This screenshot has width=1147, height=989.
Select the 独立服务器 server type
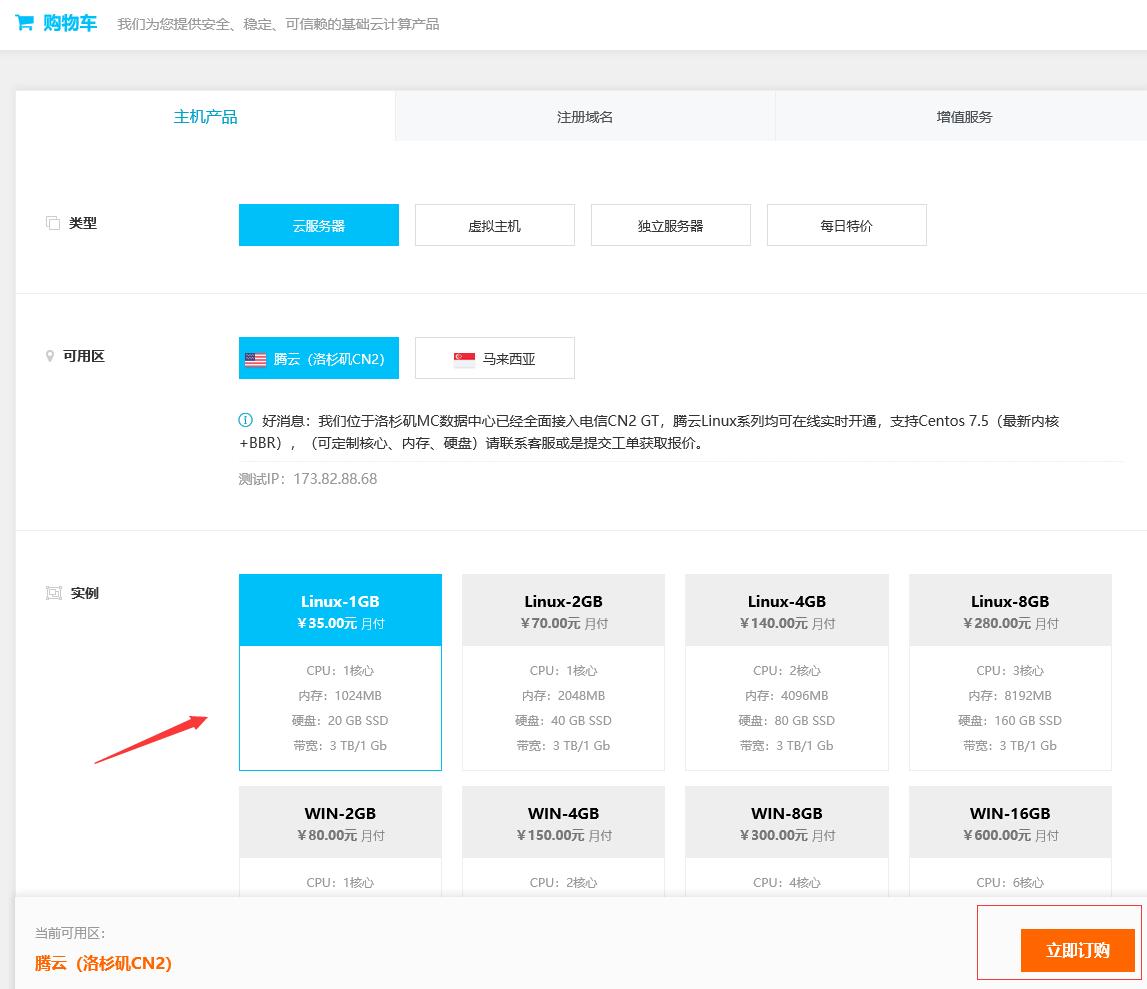[x=670, y=224]
